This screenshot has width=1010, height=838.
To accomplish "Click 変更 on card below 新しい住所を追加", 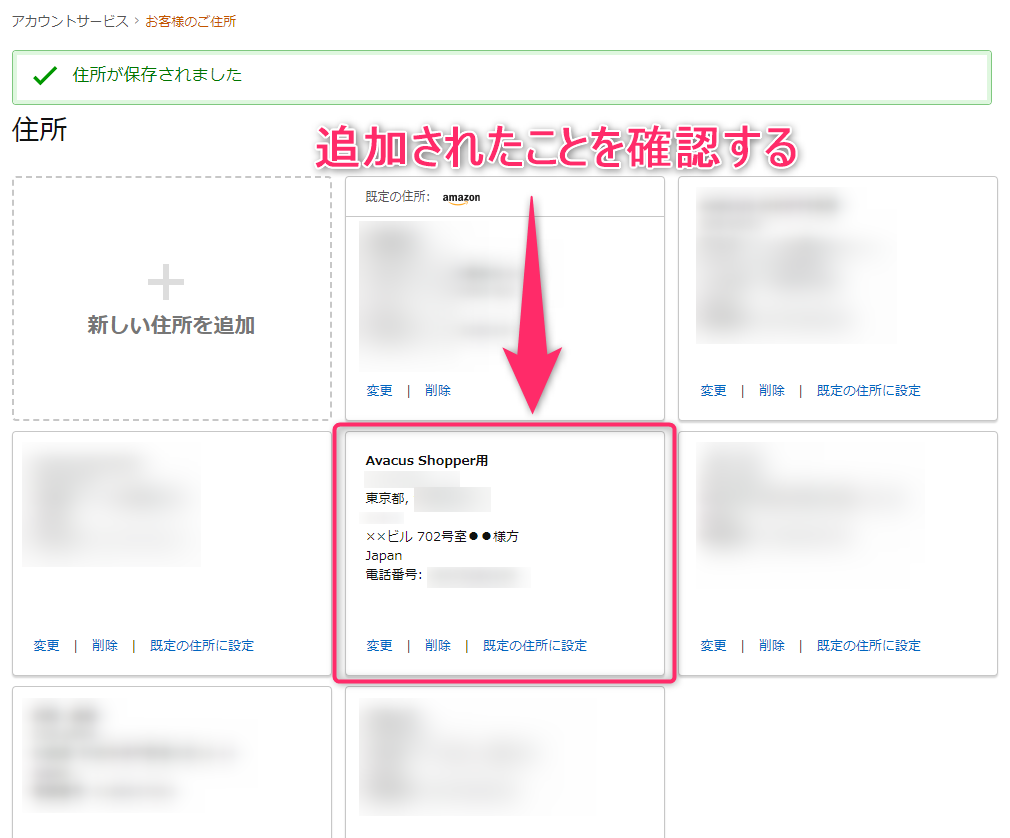I will pos(46,646).
